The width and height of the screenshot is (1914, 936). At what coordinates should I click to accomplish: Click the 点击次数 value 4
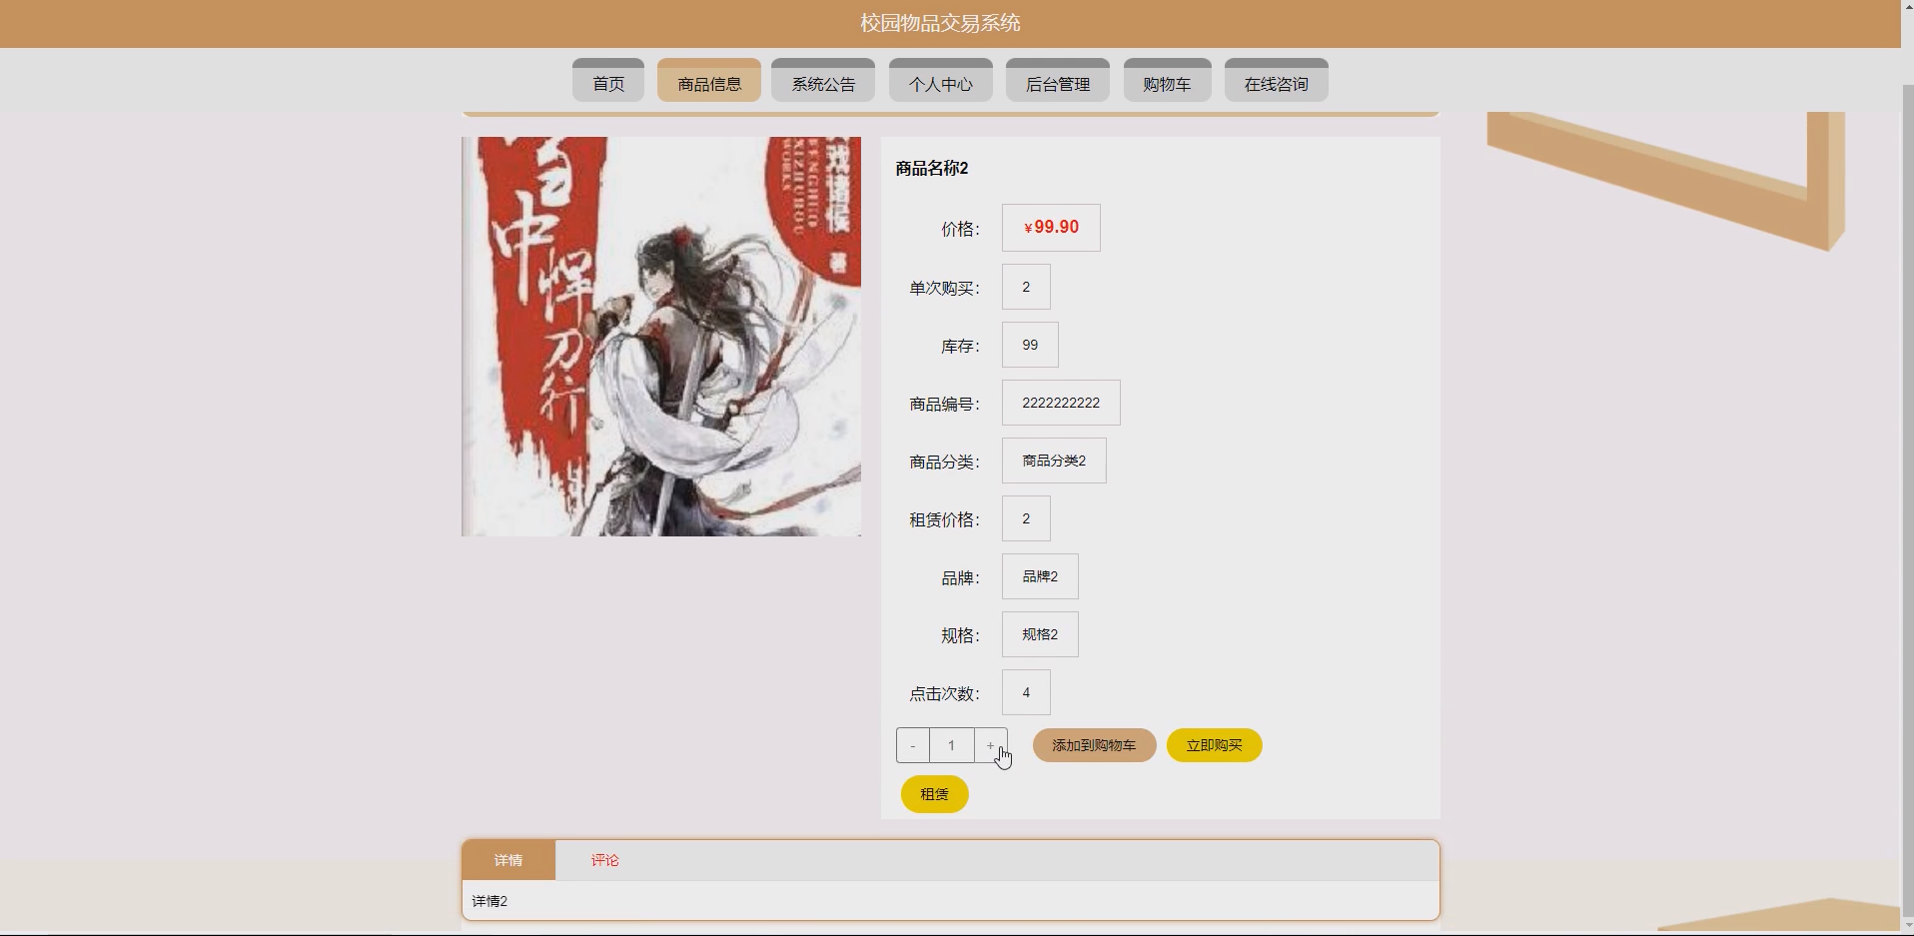pos(1026,693)
